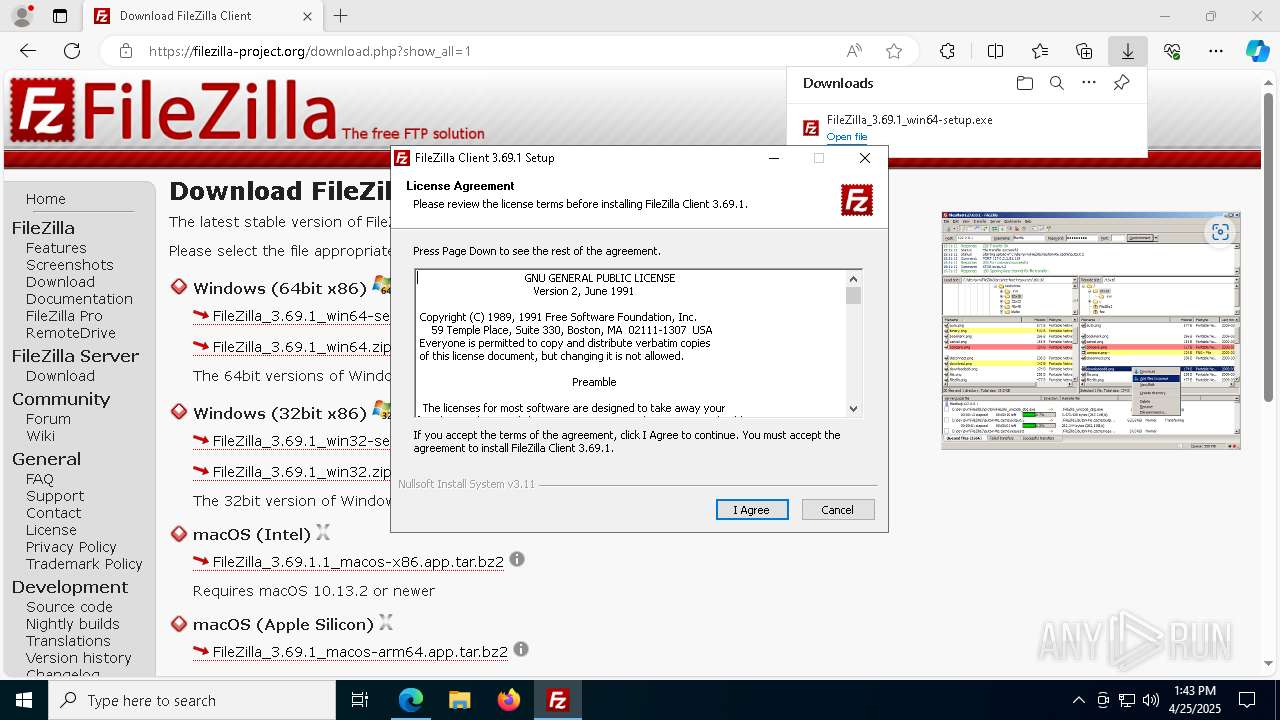Screen dimensions: 1280x720
Task: Open Firefox from taskbar
Action: coord(509,700)
